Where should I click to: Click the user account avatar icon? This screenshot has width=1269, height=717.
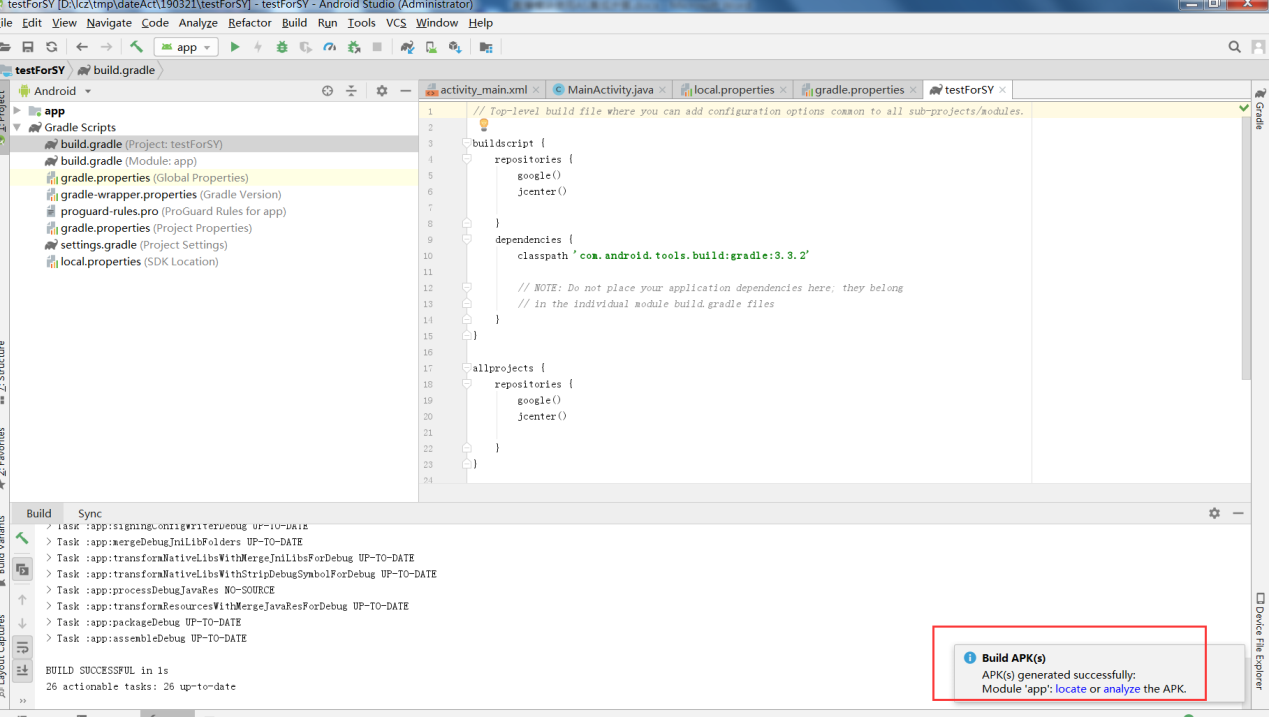1259,47
